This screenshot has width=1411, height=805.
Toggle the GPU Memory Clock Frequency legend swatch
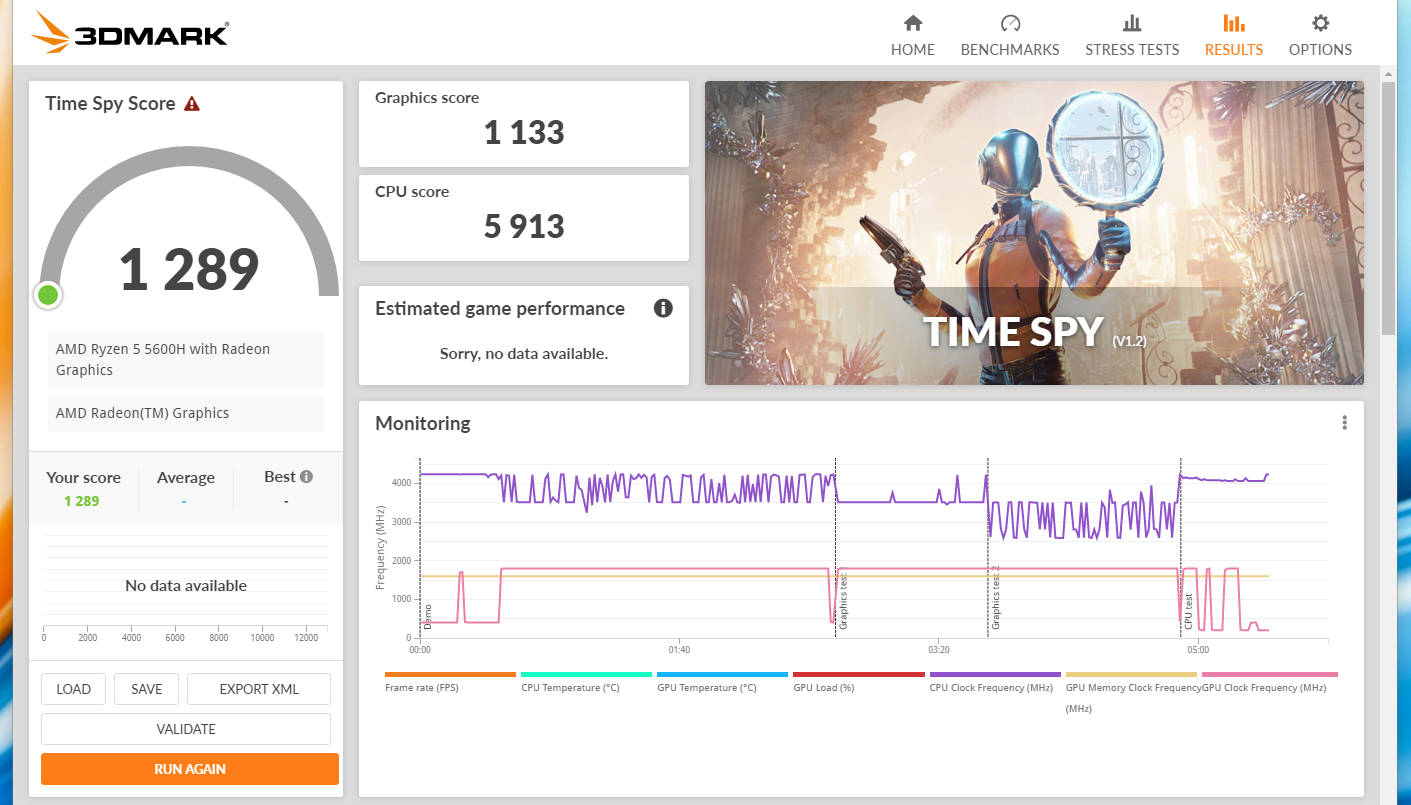1131,675
